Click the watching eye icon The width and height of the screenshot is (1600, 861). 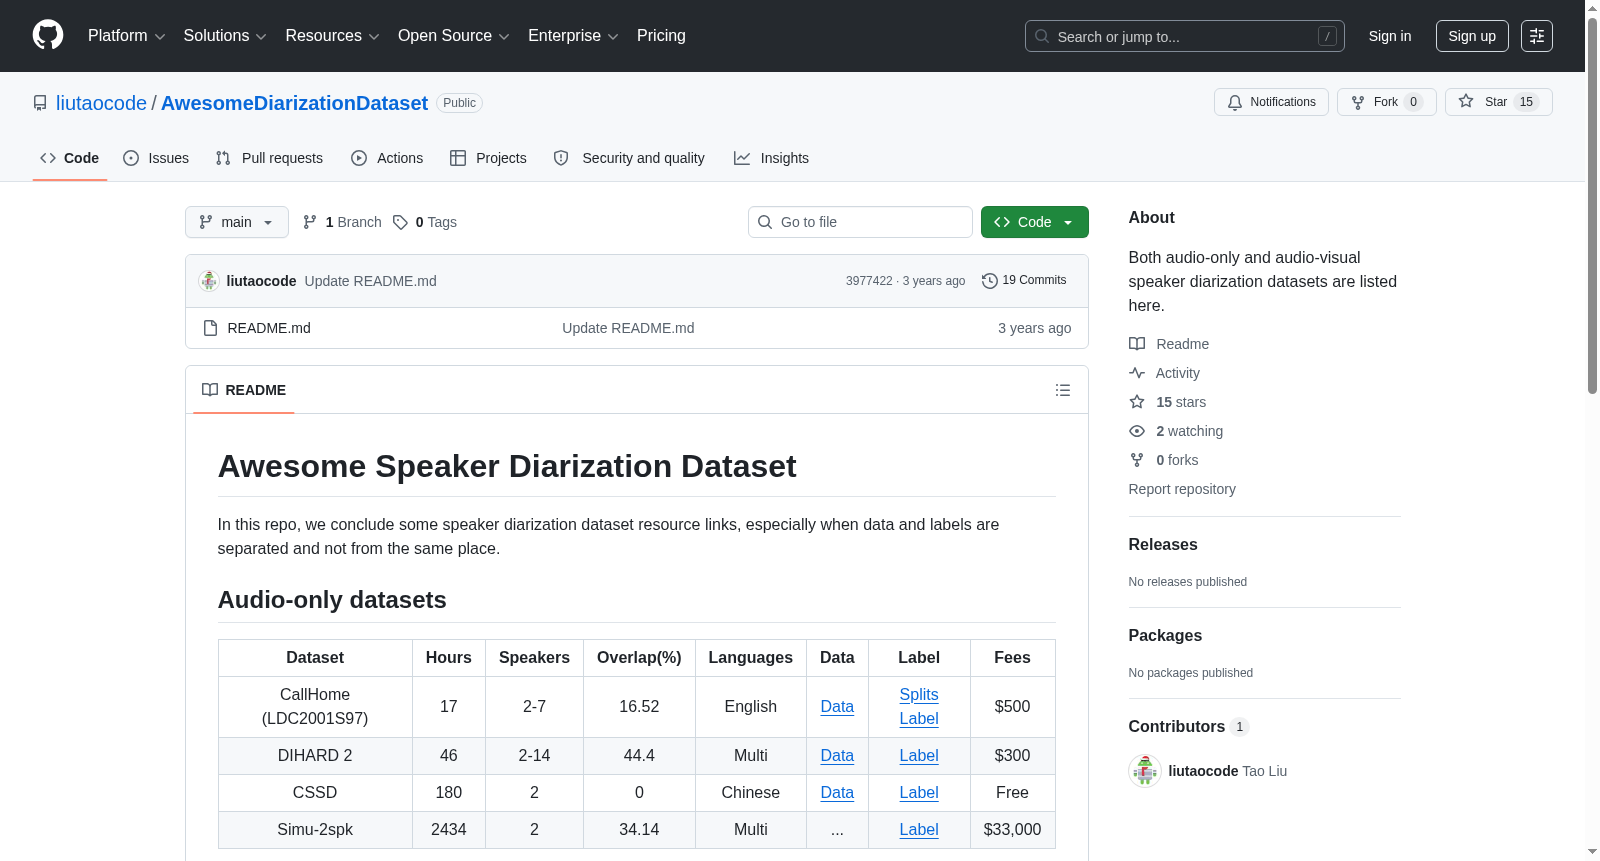coord(1137,431)
